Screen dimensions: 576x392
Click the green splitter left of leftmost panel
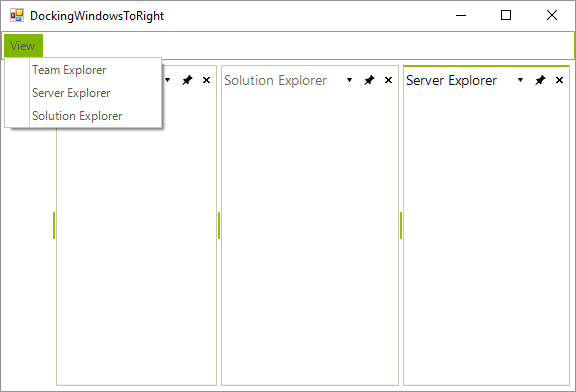click(x=54, y=225)
